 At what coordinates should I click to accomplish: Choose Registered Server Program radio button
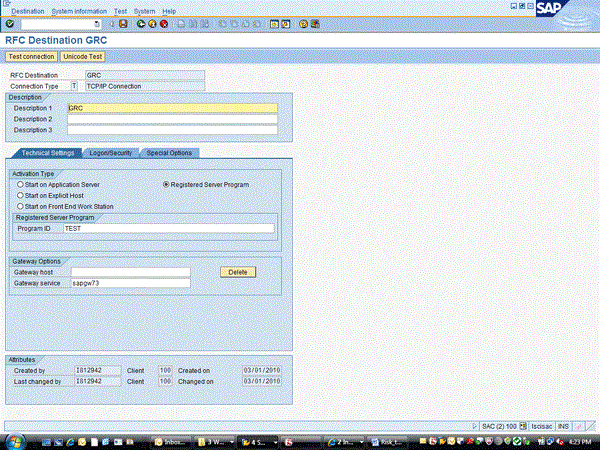(166, 185)
